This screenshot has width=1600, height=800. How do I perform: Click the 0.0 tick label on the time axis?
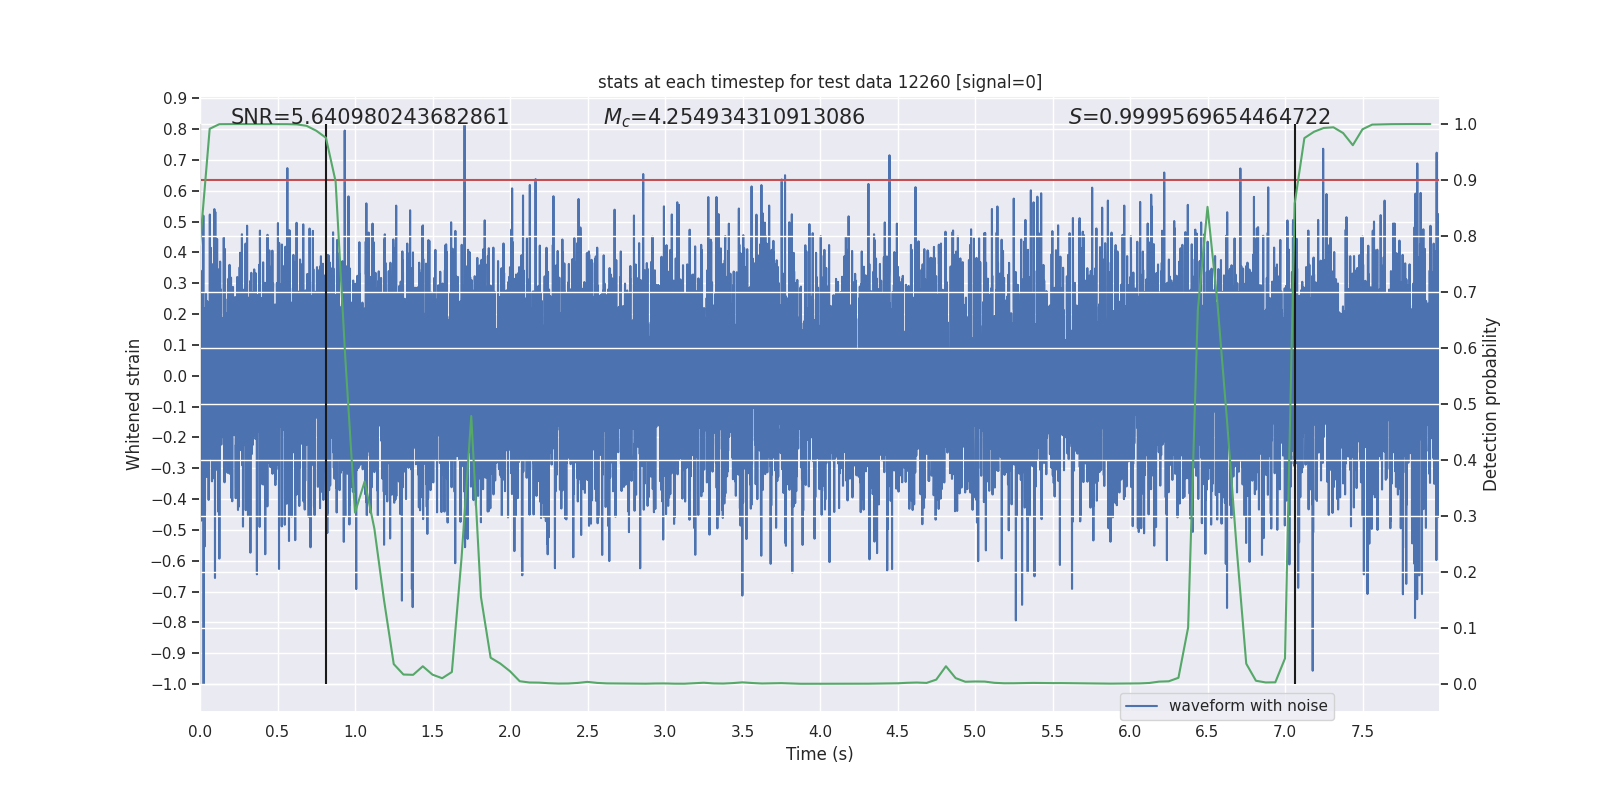coord(200,731)
